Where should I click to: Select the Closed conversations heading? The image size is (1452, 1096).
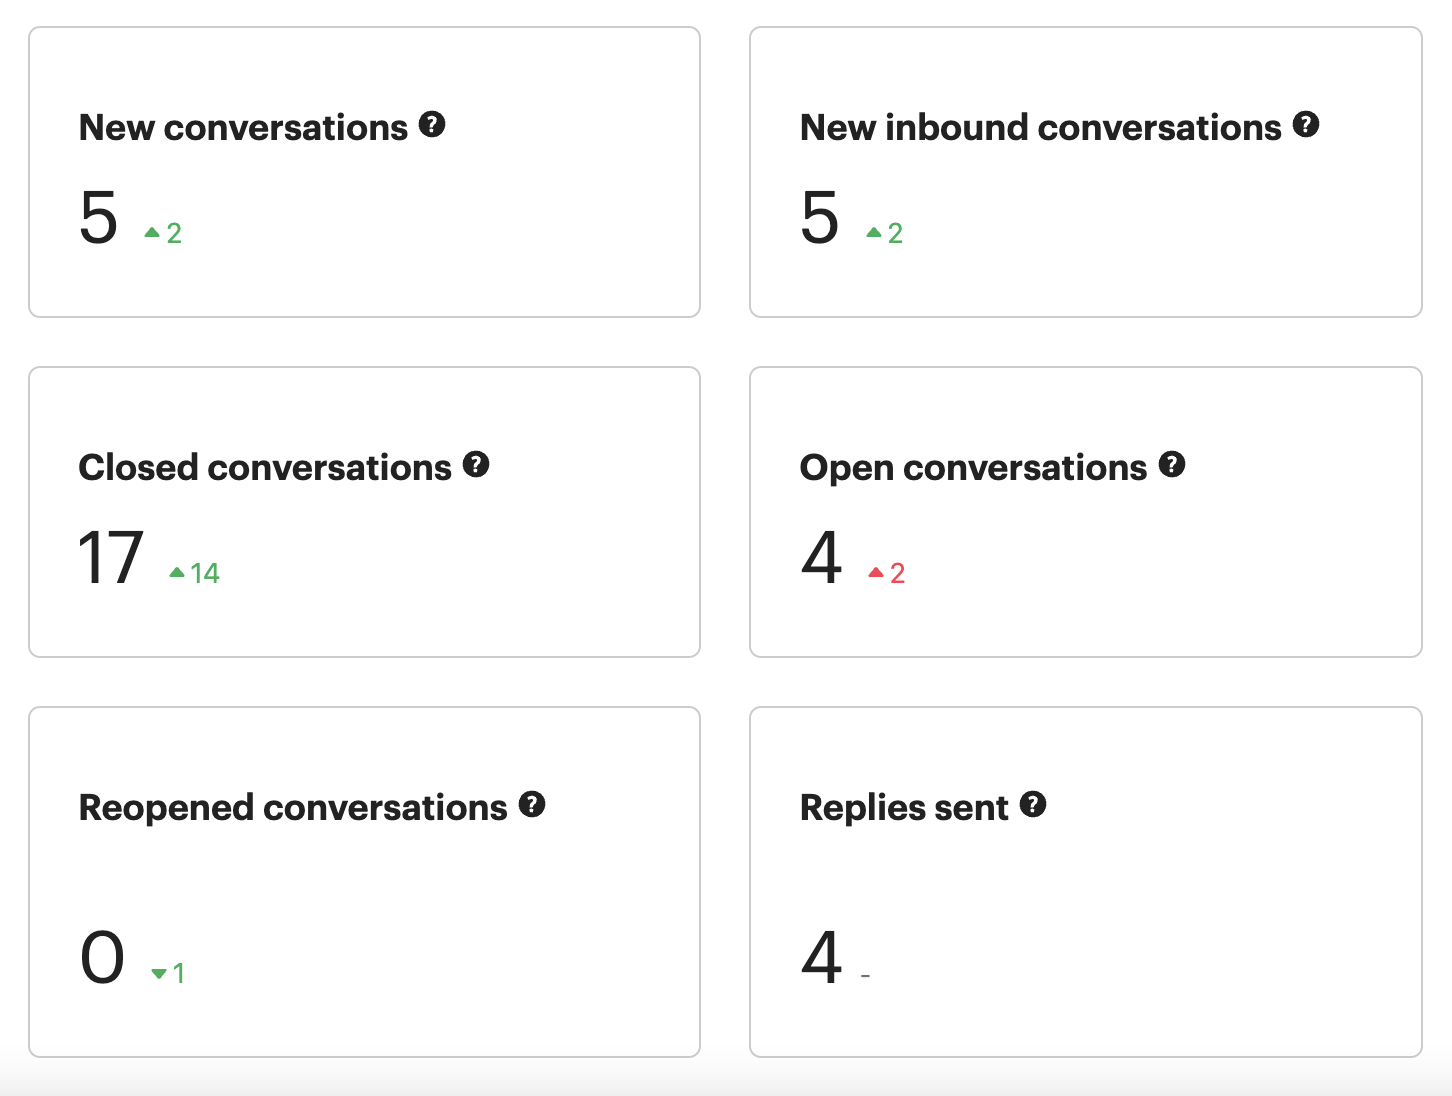coord(265,468)
